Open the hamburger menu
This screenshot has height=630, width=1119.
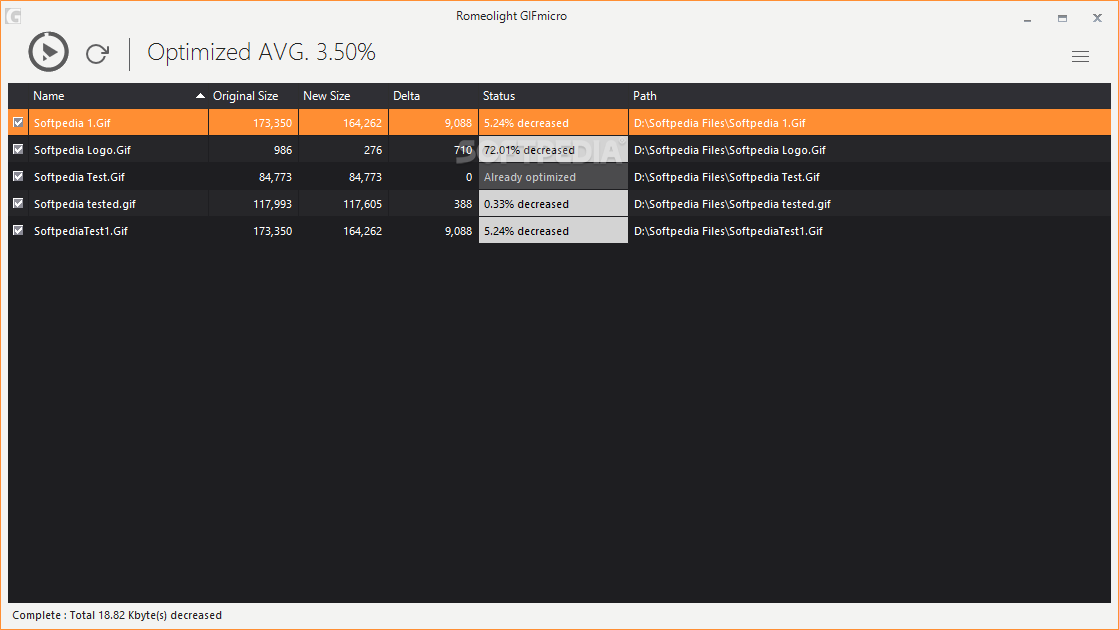(x=1080, y=56)
